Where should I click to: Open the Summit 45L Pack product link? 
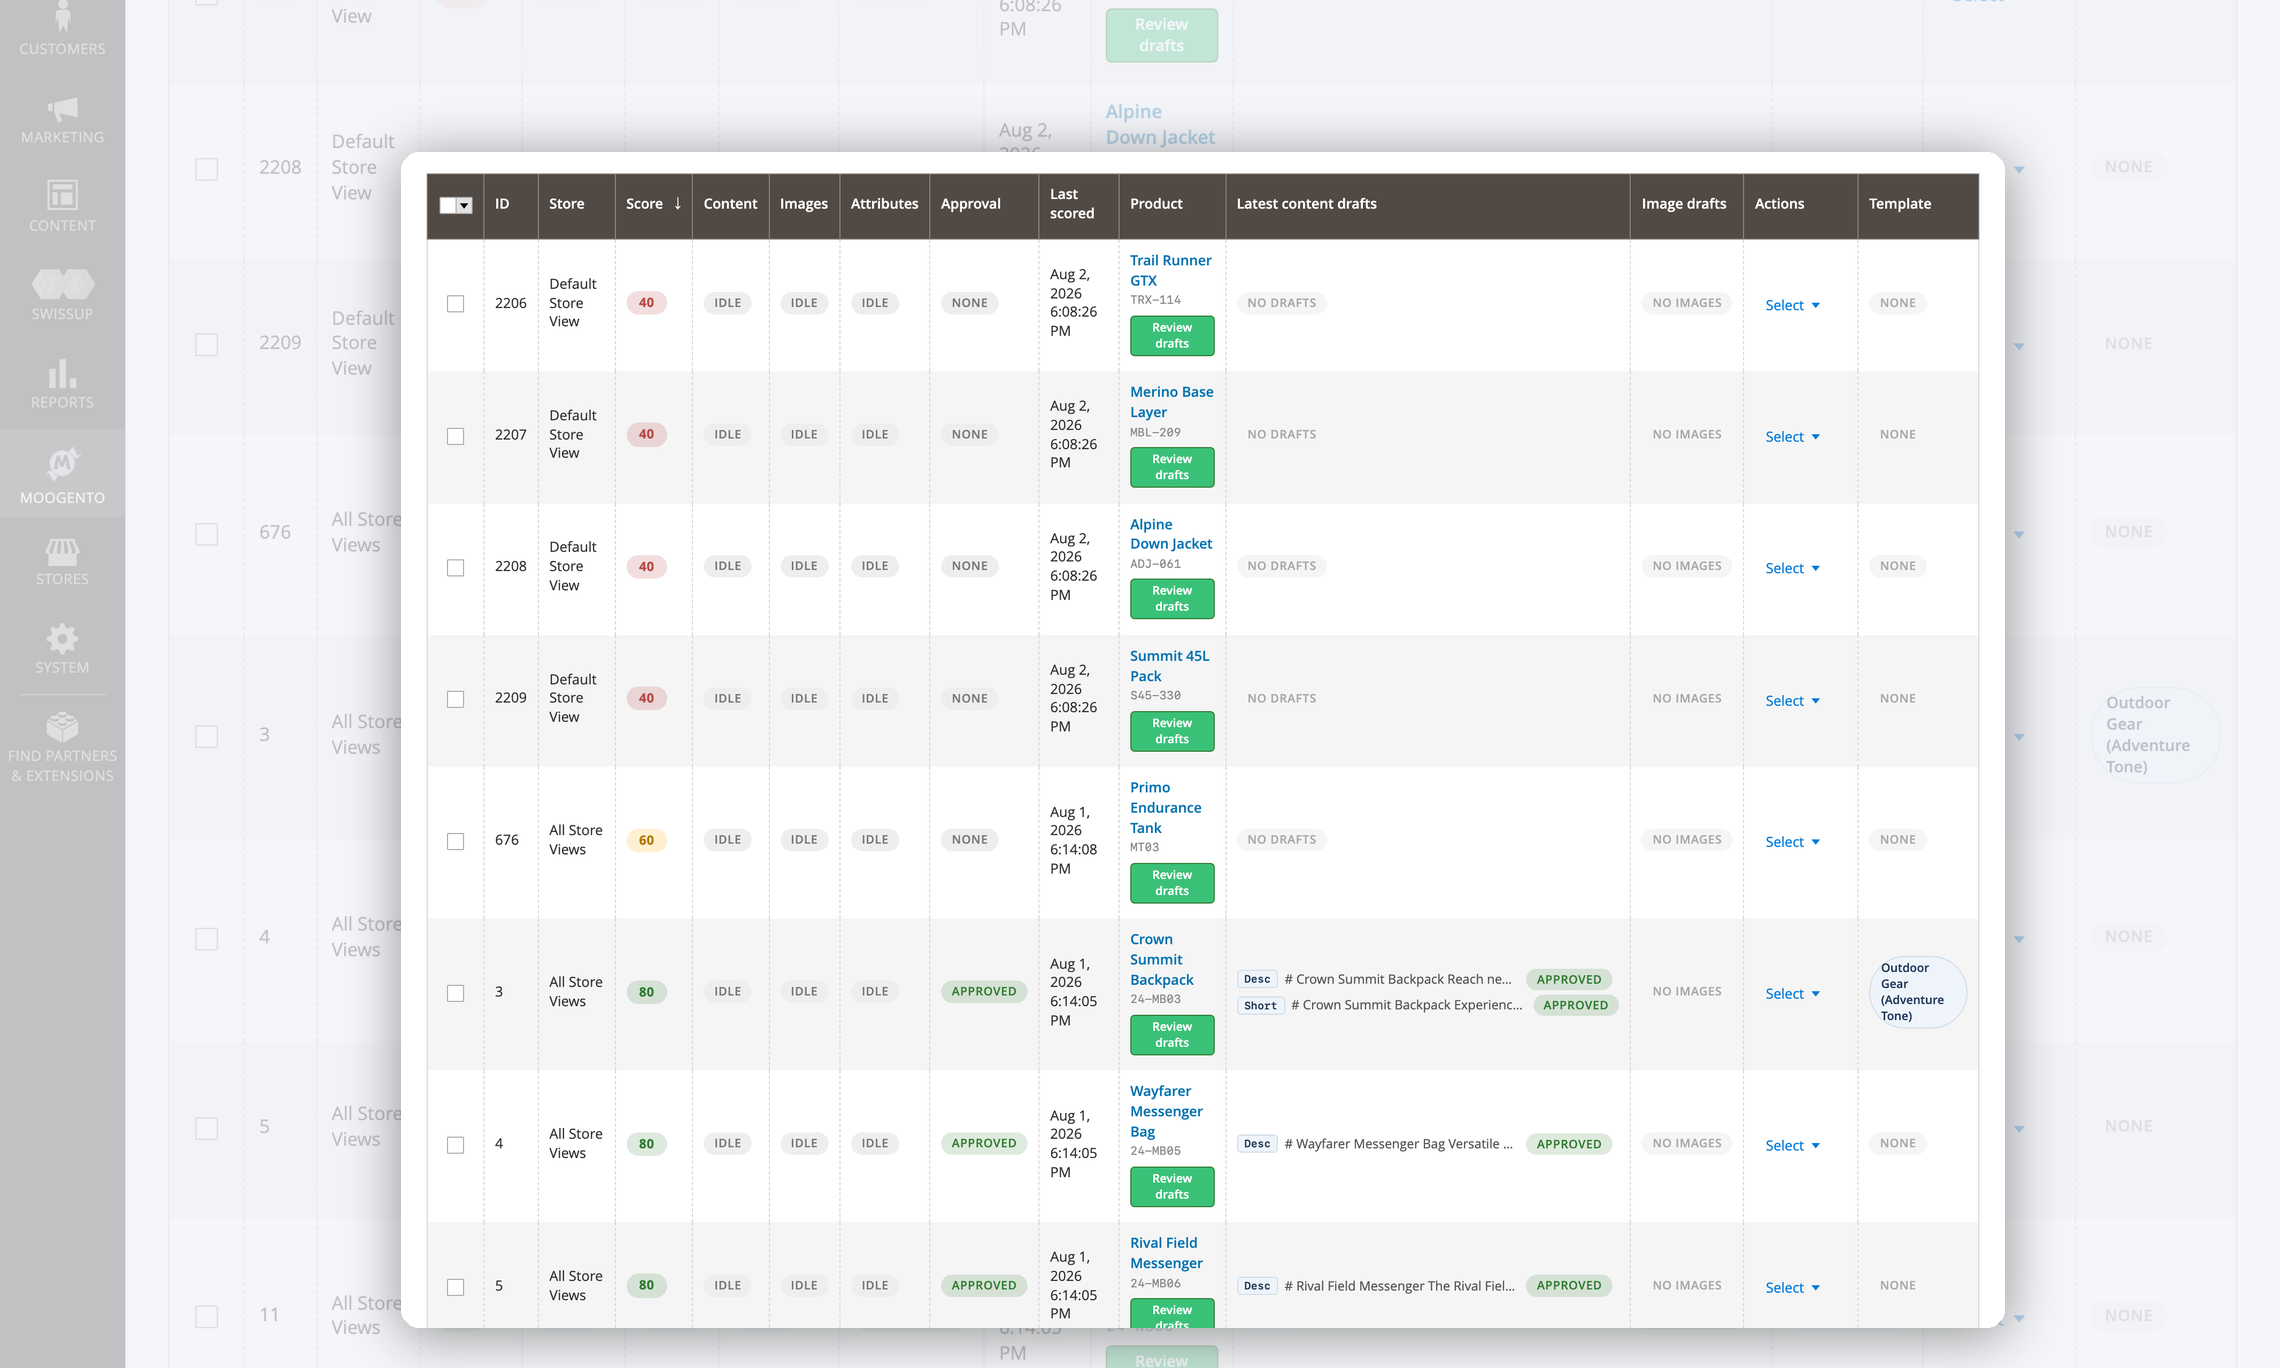1169,666
